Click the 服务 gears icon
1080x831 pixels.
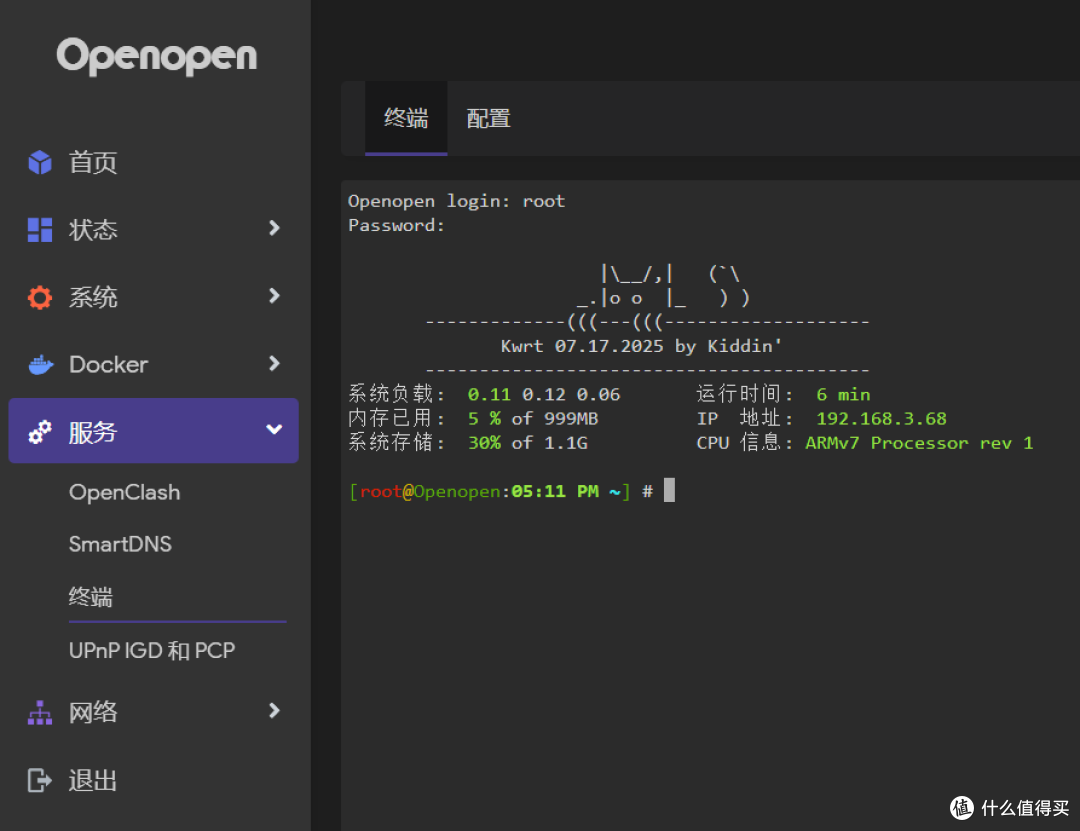(x=40, y=432)
